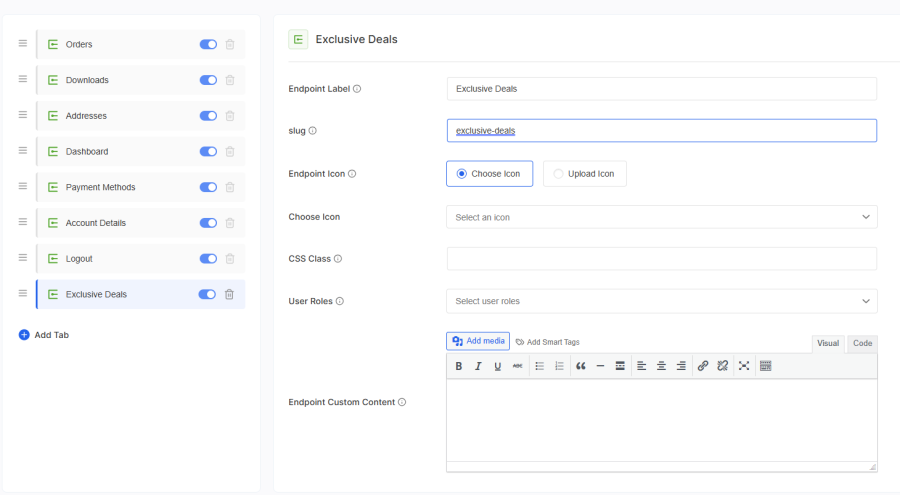Image resolution: width=900 pixels, height=495 pixels.
Task: Delete the Exclusive Deals tab
Action: (229, 294)
